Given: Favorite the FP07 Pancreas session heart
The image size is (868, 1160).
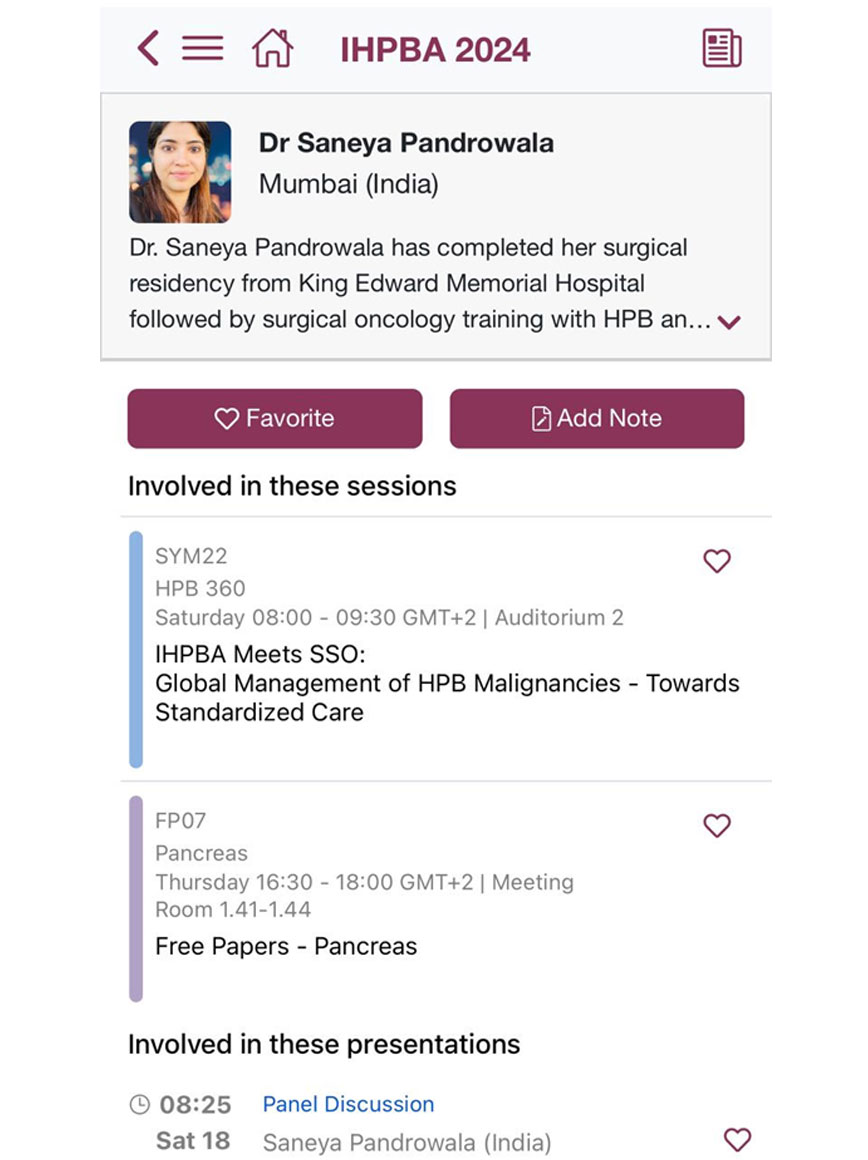Looking at the screenshot, I should [x=717, y=825].
